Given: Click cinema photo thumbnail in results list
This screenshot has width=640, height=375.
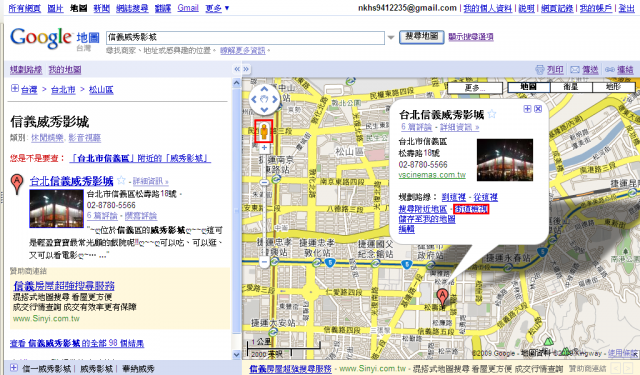Looking at the screenshot, I should 56,209.
